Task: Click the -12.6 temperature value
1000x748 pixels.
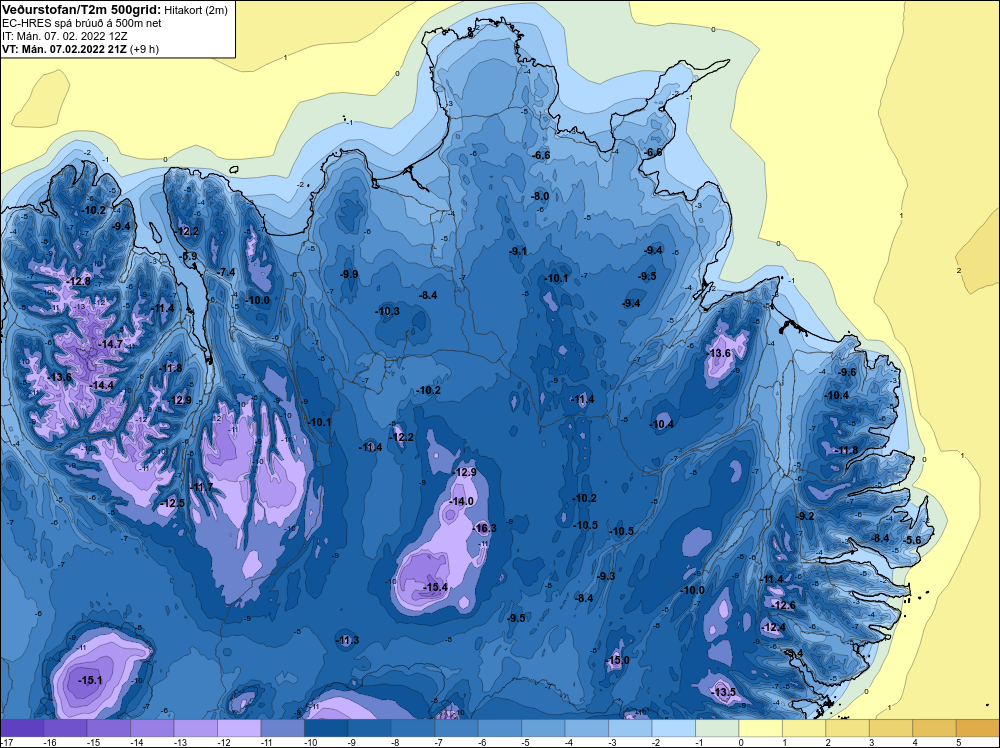Action: tap(783, 605)
